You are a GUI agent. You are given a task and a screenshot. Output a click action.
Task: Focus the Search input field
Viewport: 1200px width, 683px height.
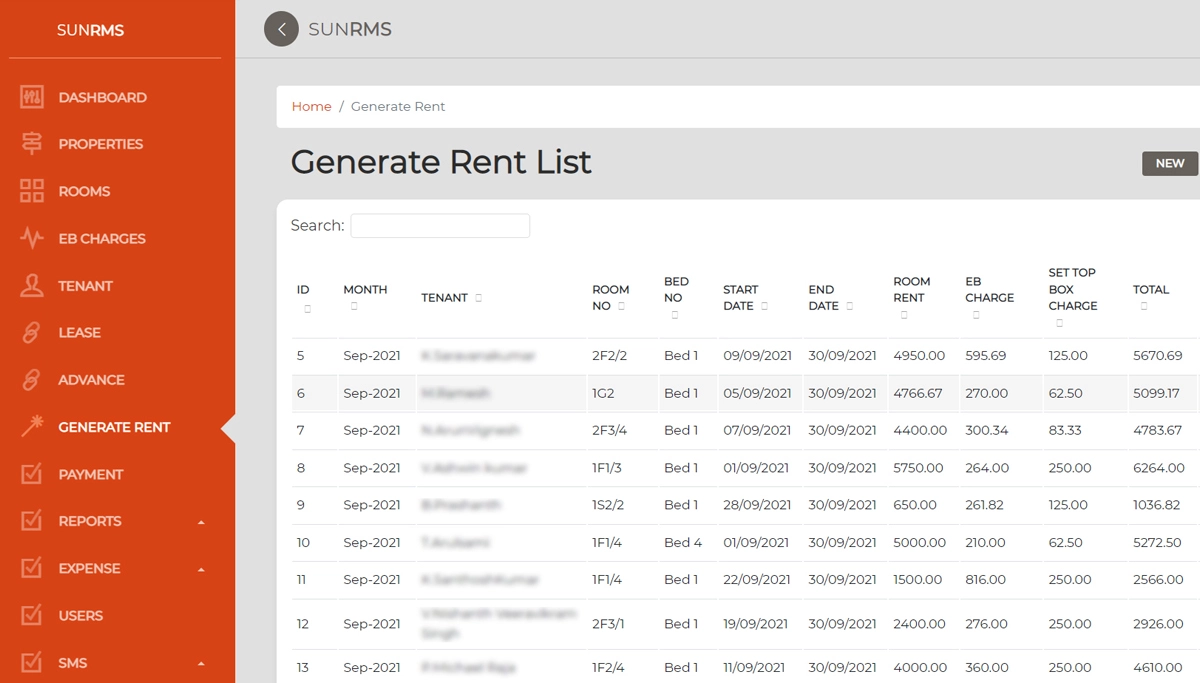click(x=440, y=225)
